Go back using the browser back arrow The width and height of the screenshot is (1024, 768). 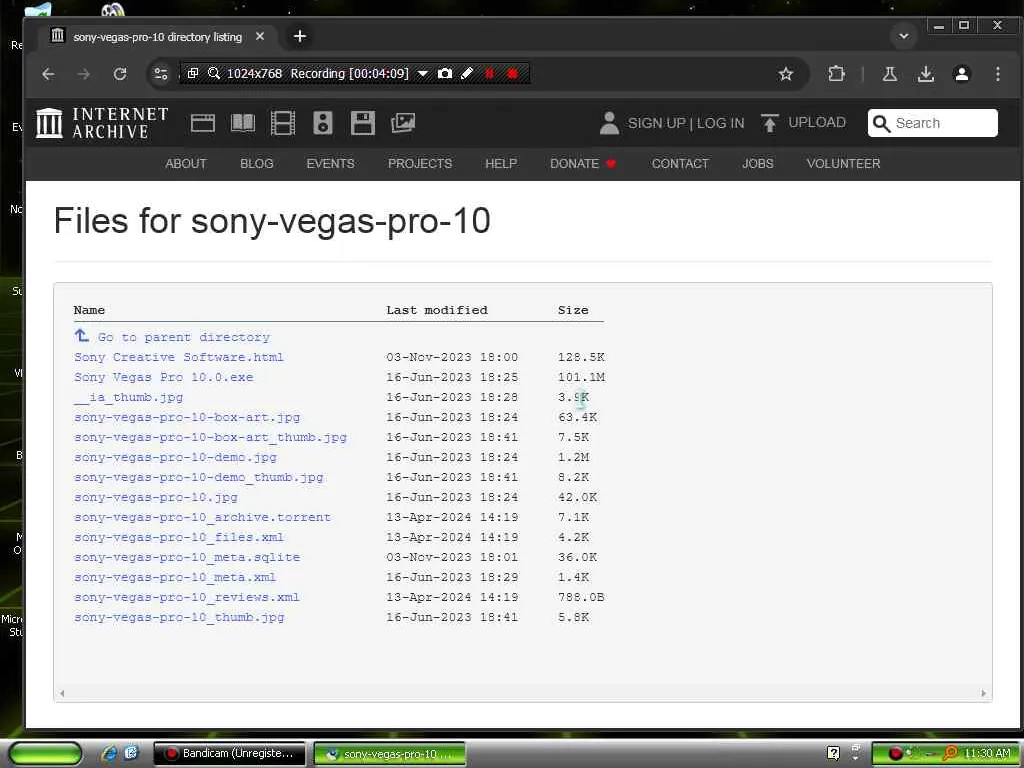point(48,74)
